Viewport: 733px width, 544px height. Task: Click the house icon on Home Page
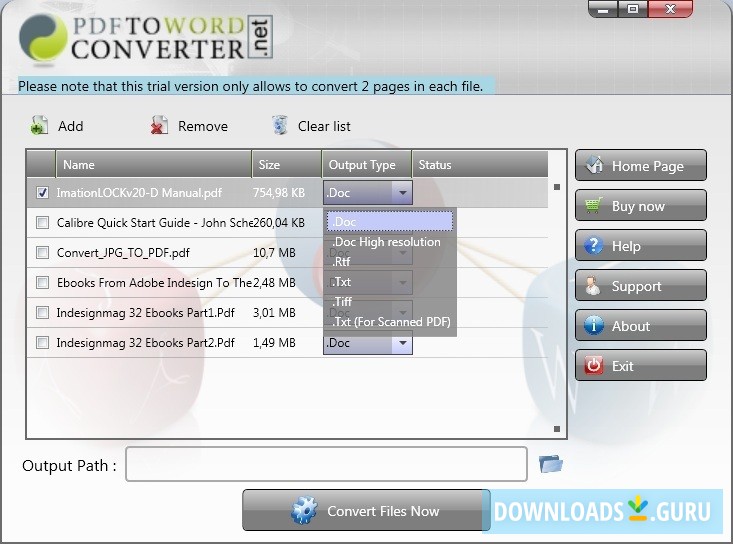[x=594, y=165]
